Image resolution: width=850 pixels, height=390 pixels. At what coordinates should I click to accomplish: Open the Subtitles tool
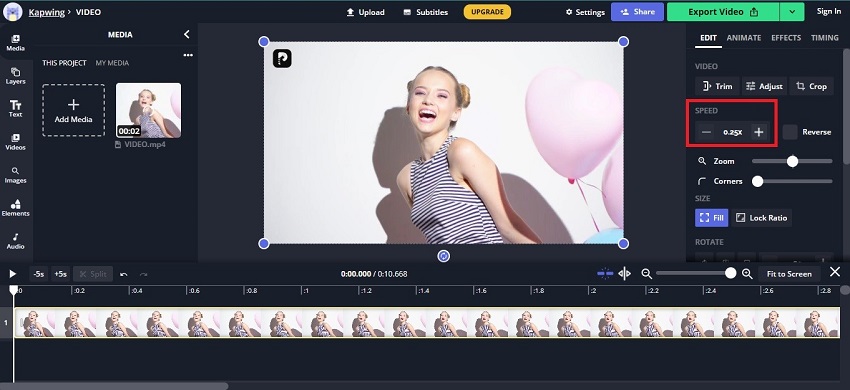[426, 12]
